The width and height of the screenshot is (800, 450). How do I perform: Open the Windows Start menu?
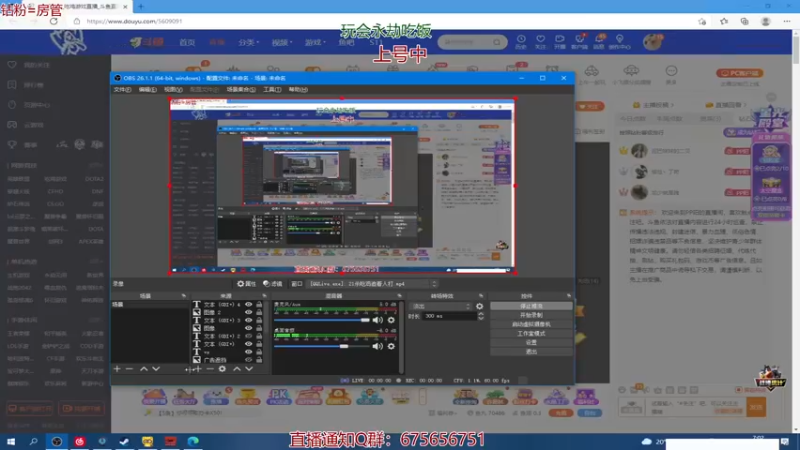(11, 441)
